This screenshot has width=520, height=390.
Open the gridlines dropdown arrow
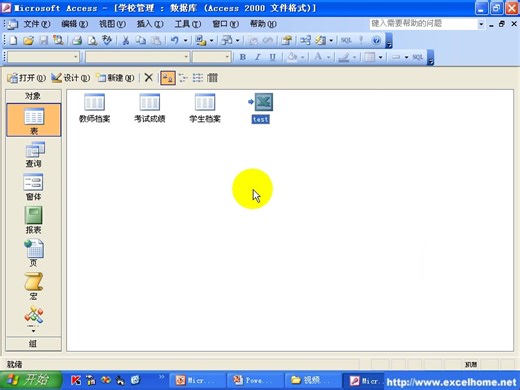(380, 57)
